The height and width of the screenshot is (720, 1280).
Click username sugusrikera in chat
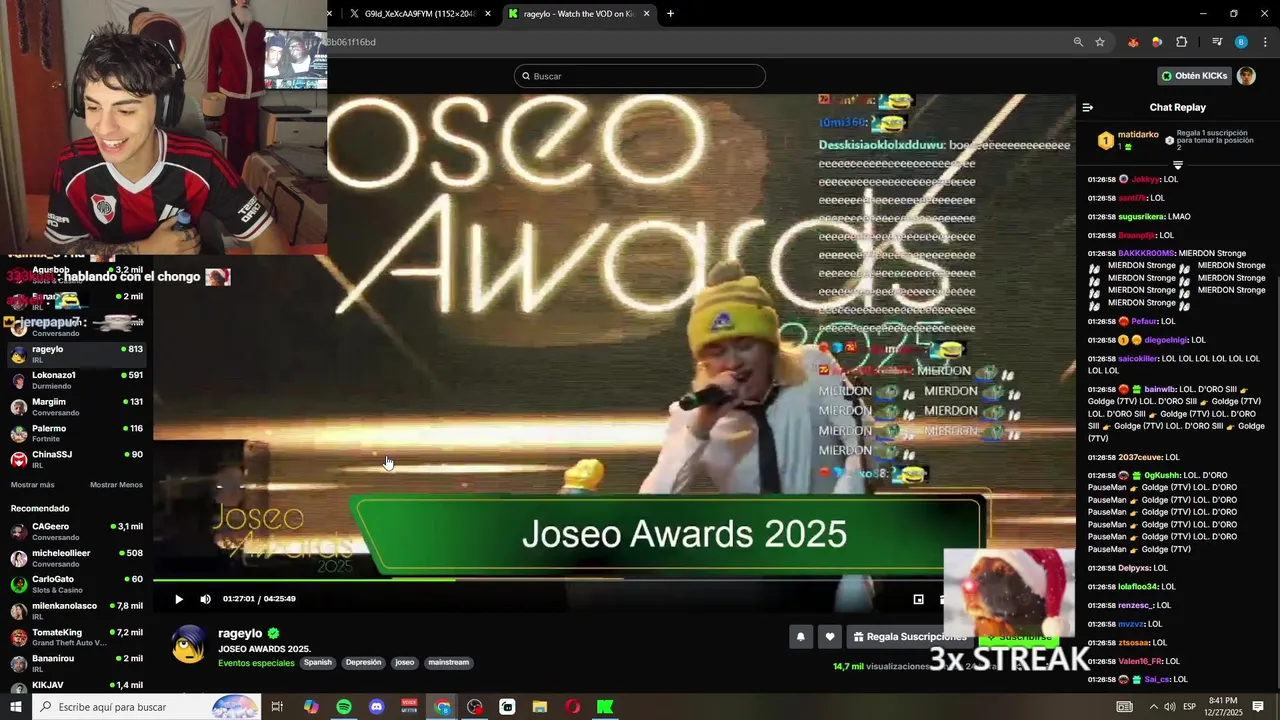tap(1142, 217)
